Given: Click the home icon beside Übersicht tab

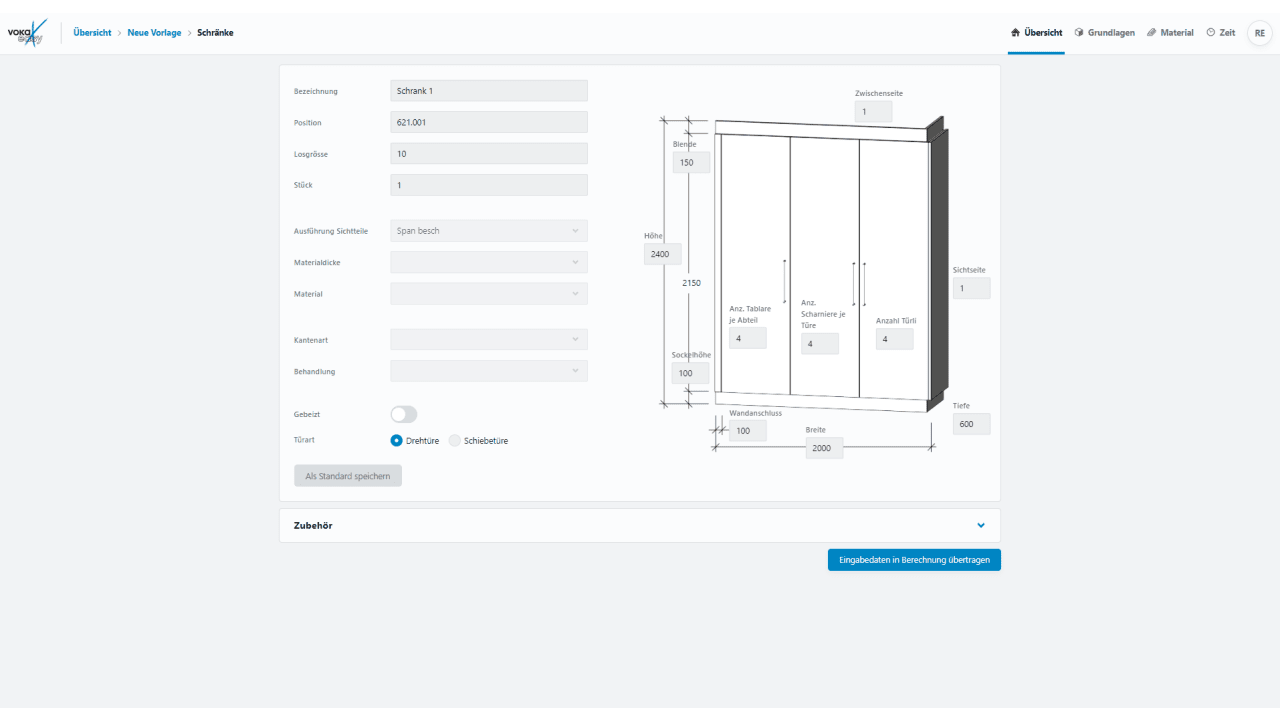Looking at the screenshot, I should pos(1015,33).
